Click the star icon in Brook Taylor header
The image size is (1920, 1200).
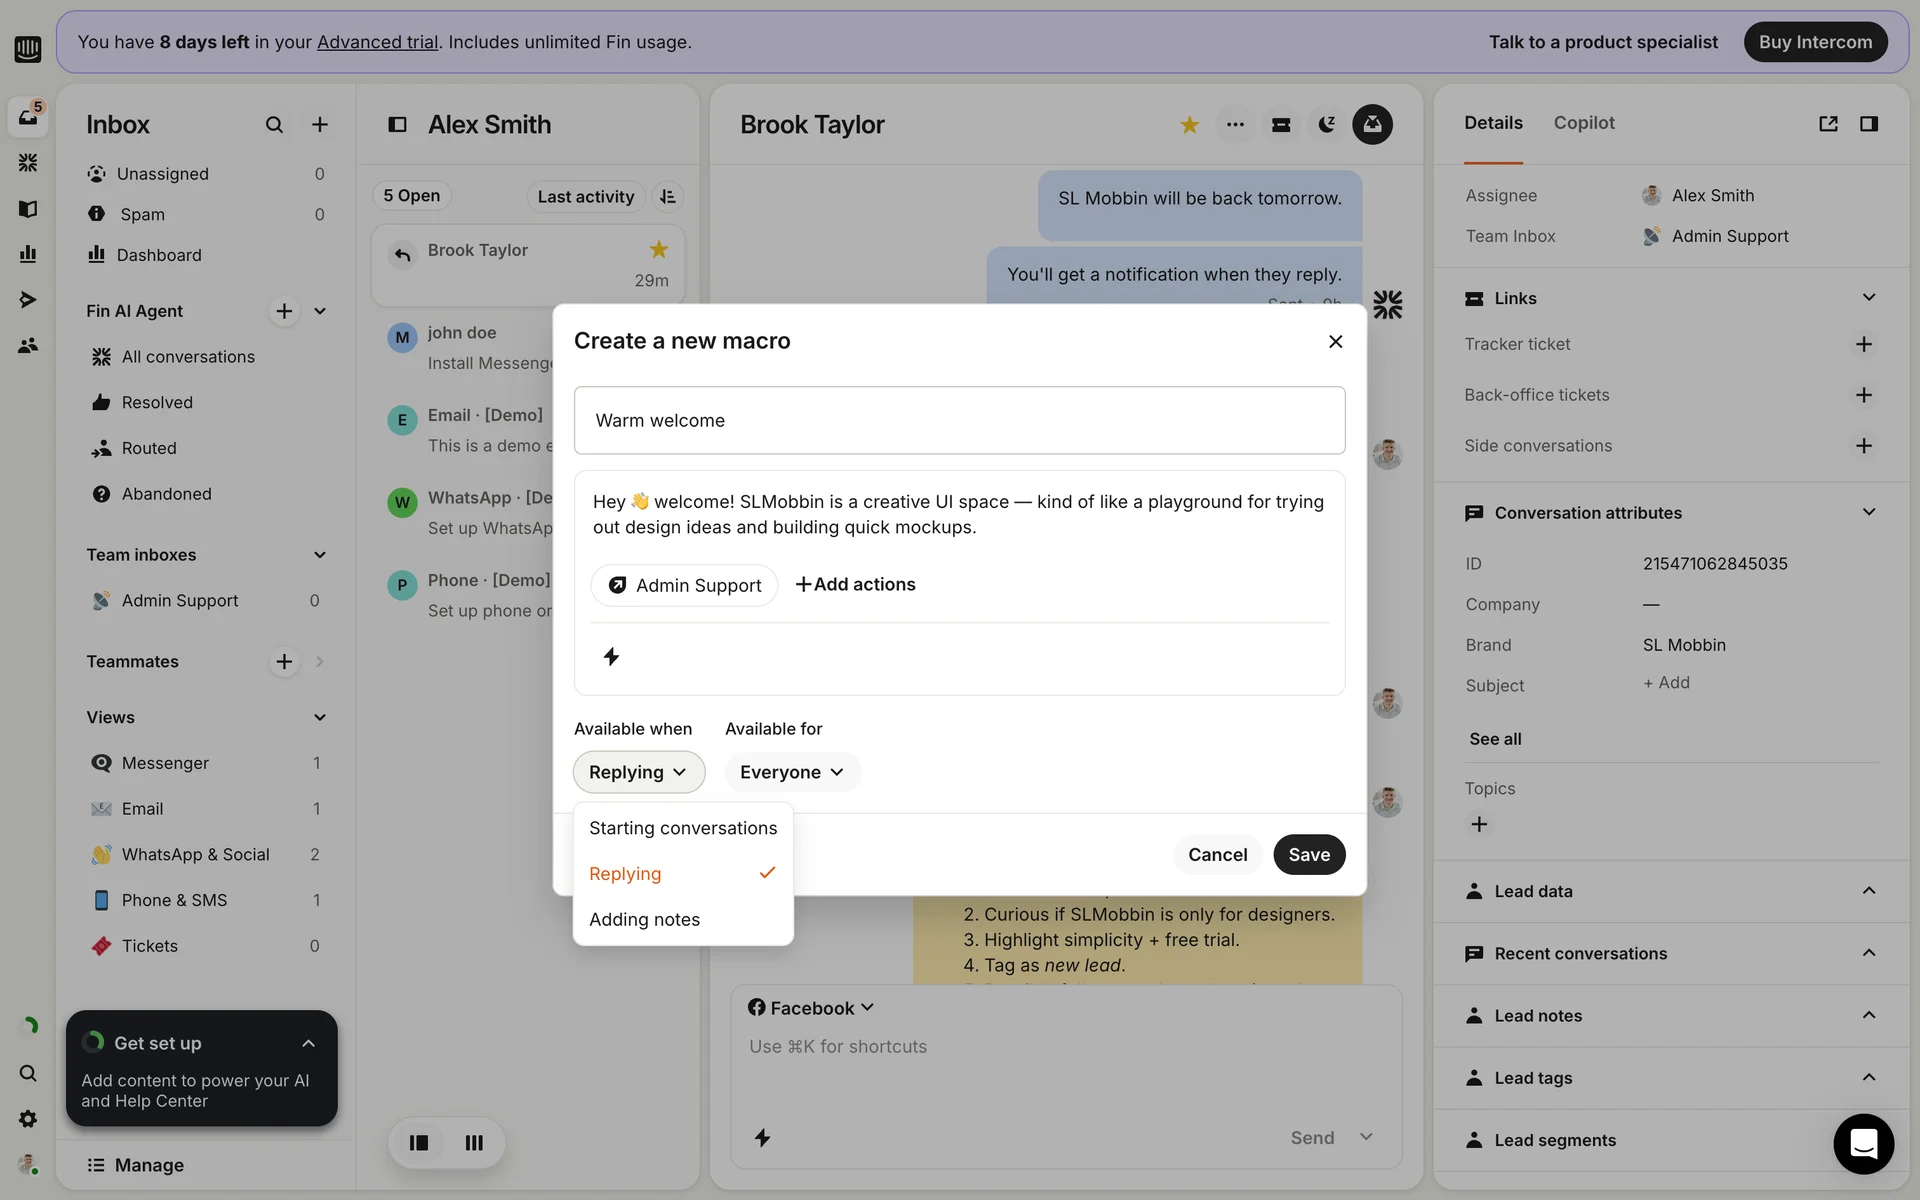point(1189,125)
